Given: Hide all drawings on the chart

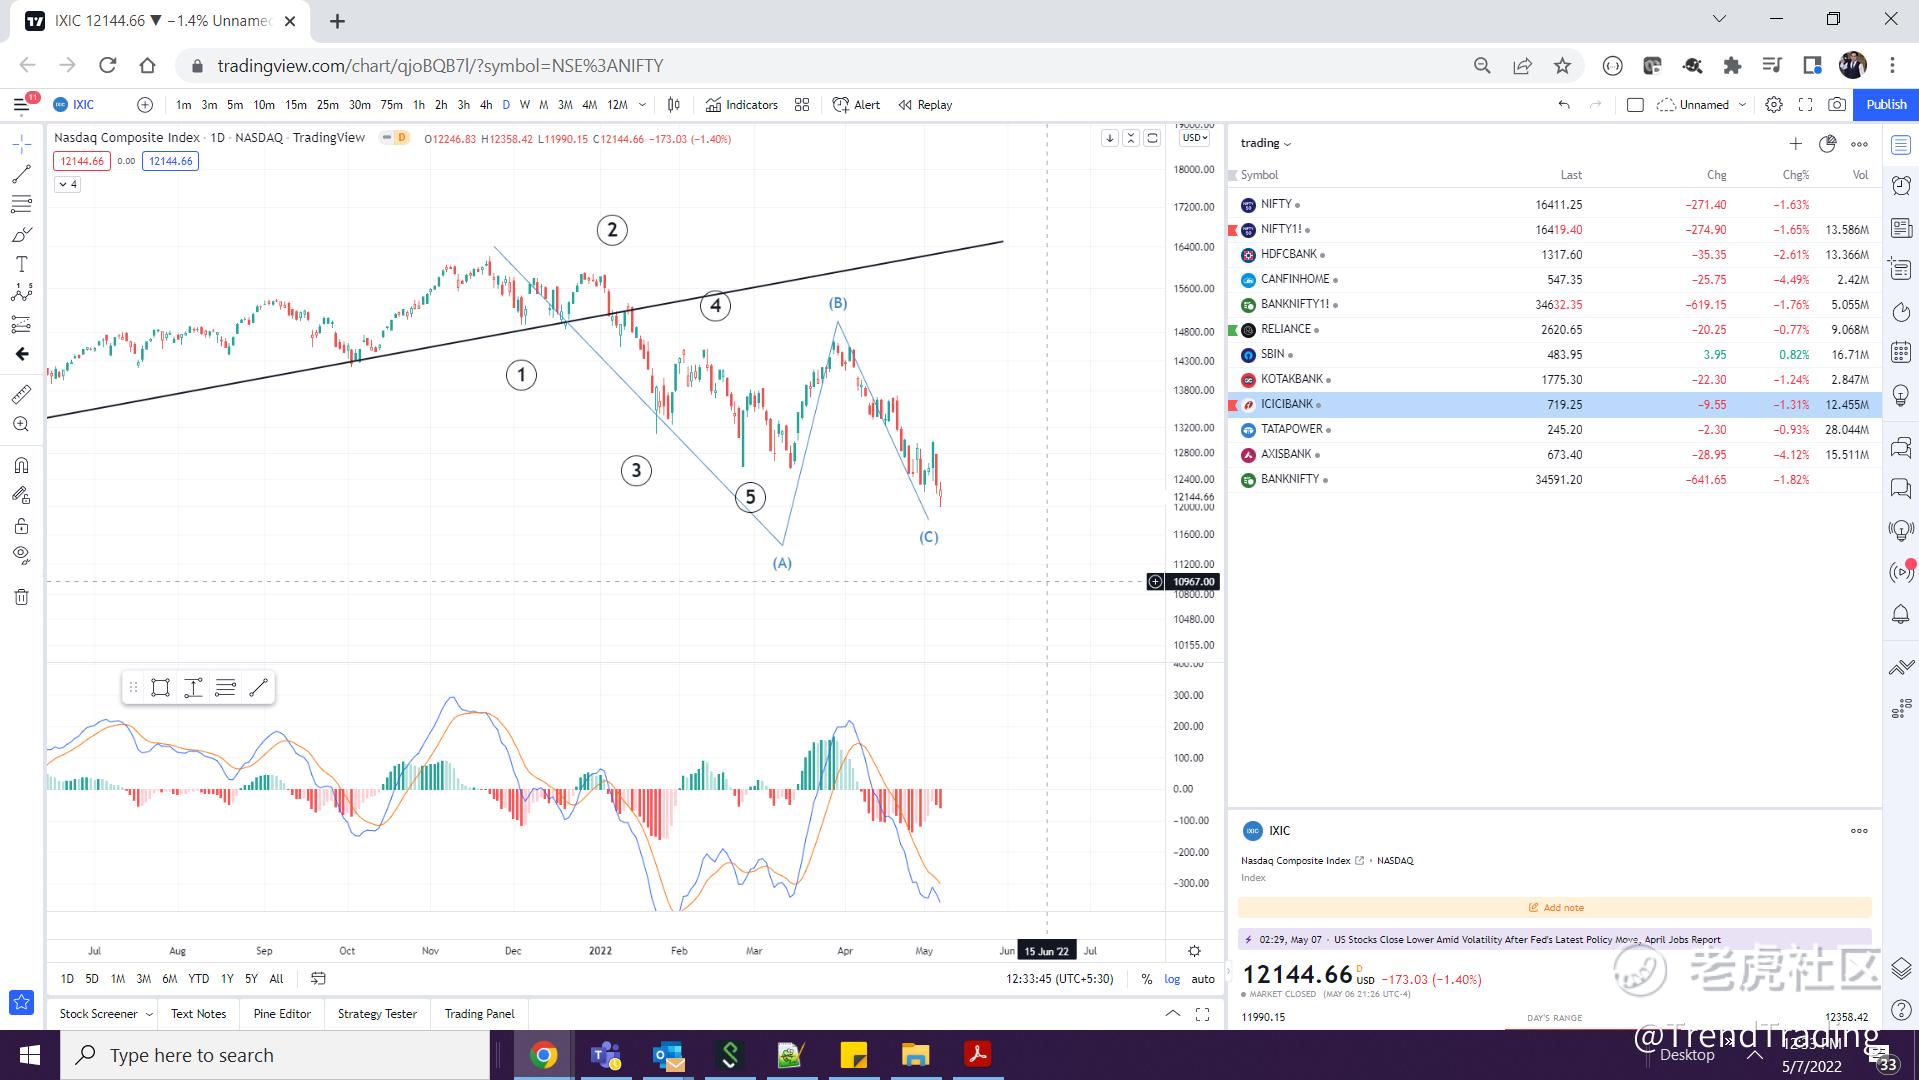Looking at the screenshot, I should [21, 556].
